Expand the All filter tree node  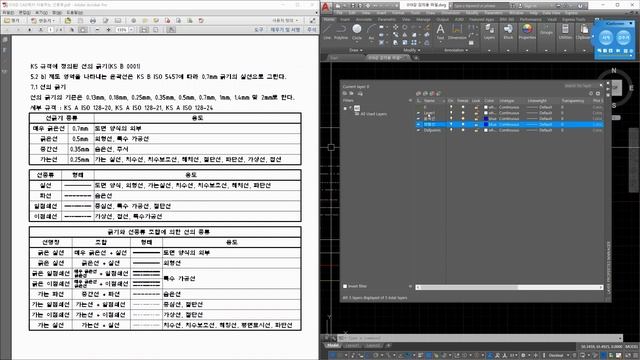click(x=345, y=108)
